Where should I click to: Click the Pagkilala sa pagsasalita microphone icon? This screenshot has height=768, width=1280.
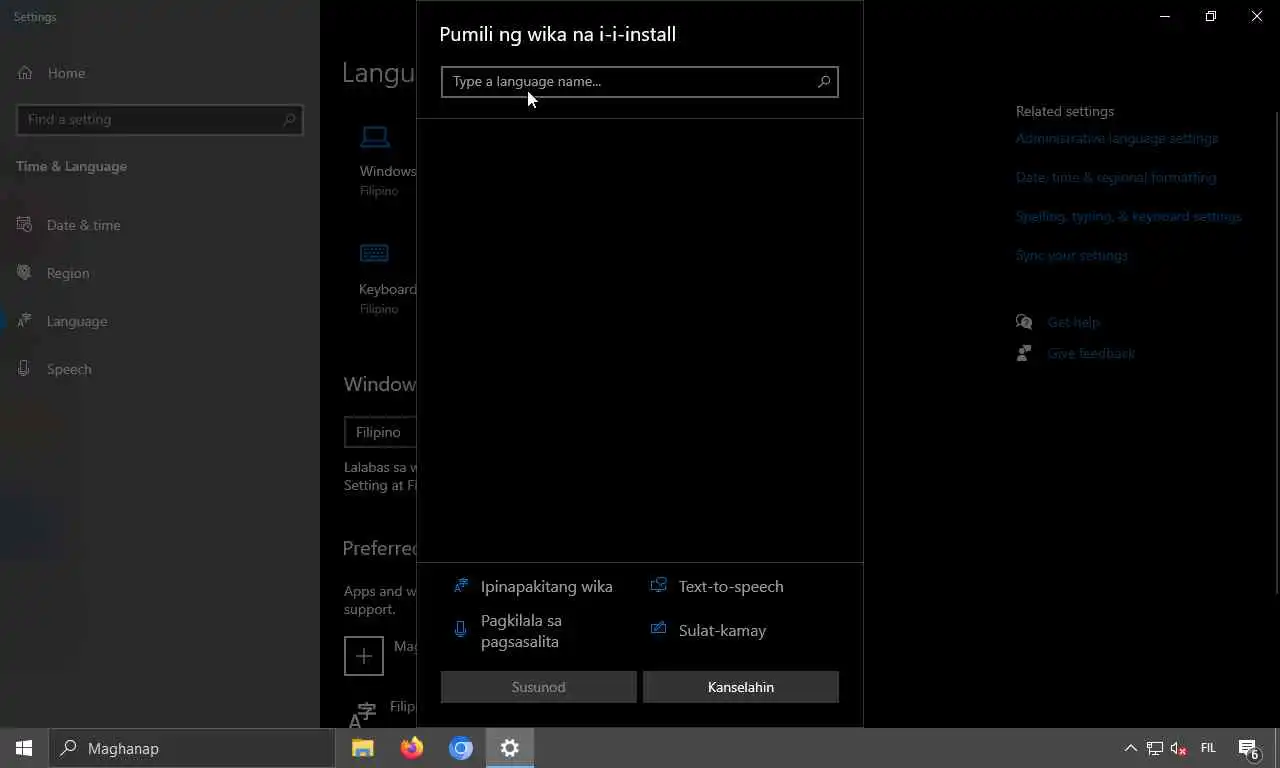pos(461,629)
